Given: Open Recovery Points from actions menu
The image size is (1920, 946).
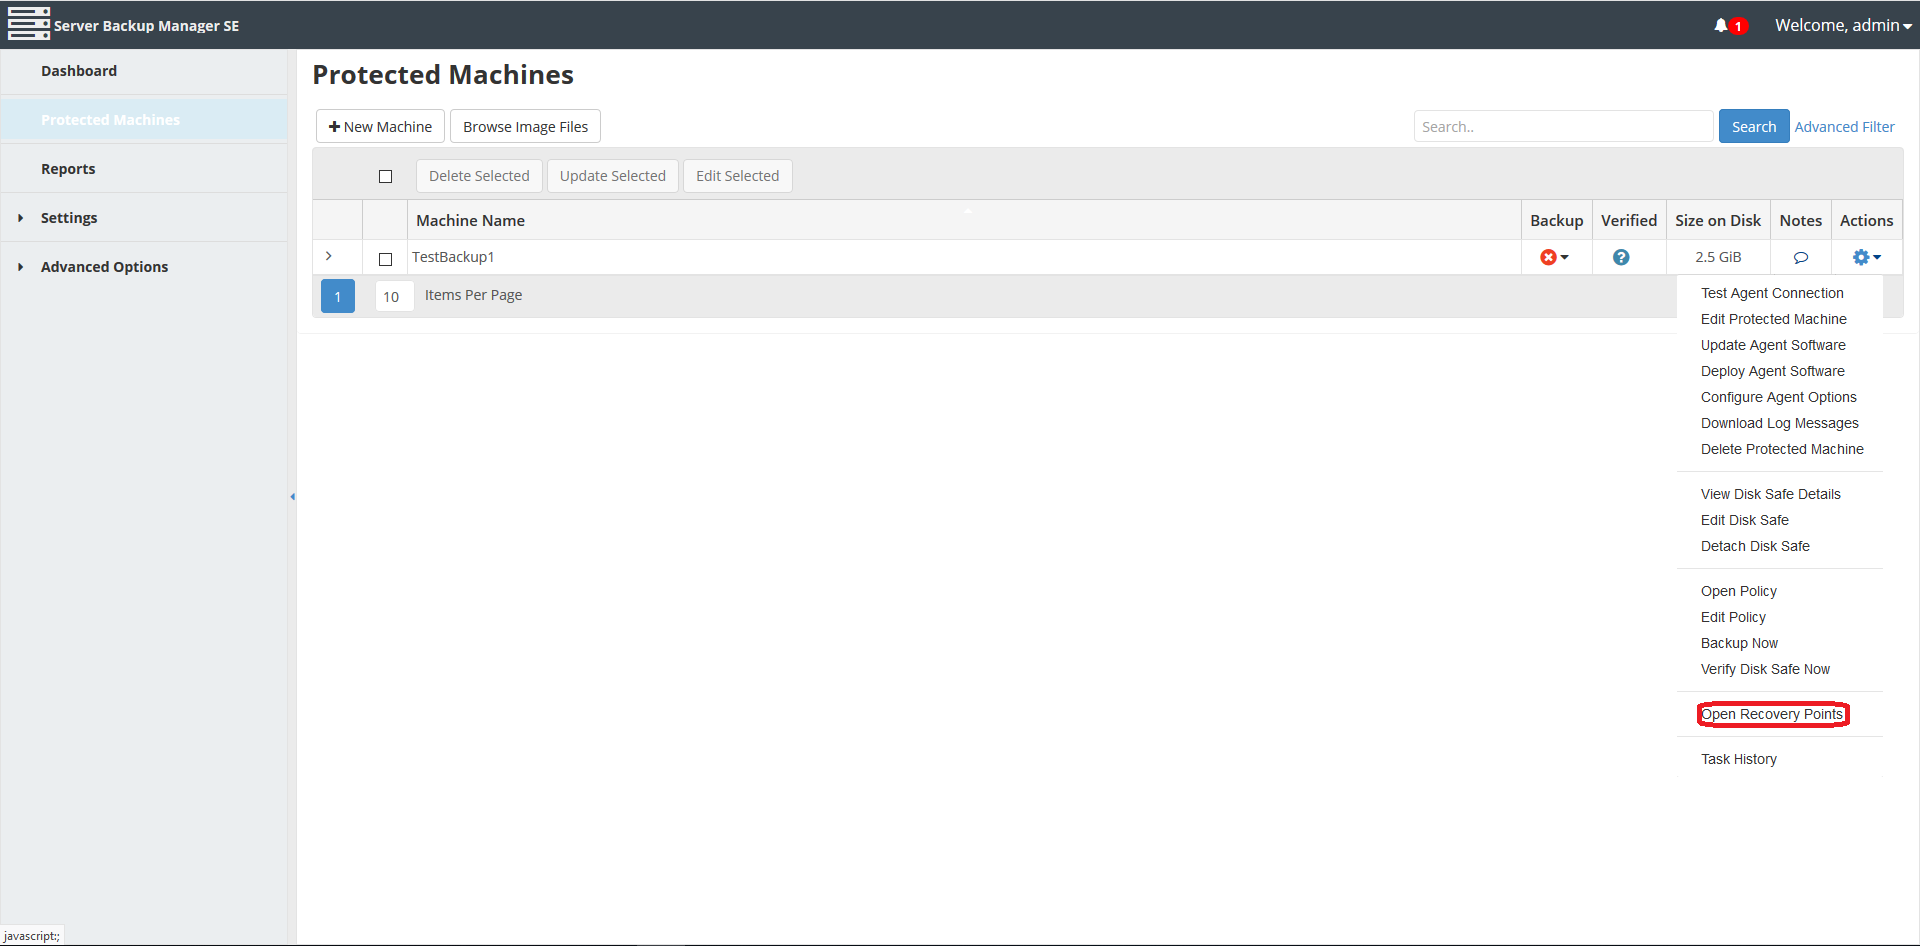Looking at the screenshot, I should coord(1772,714).
